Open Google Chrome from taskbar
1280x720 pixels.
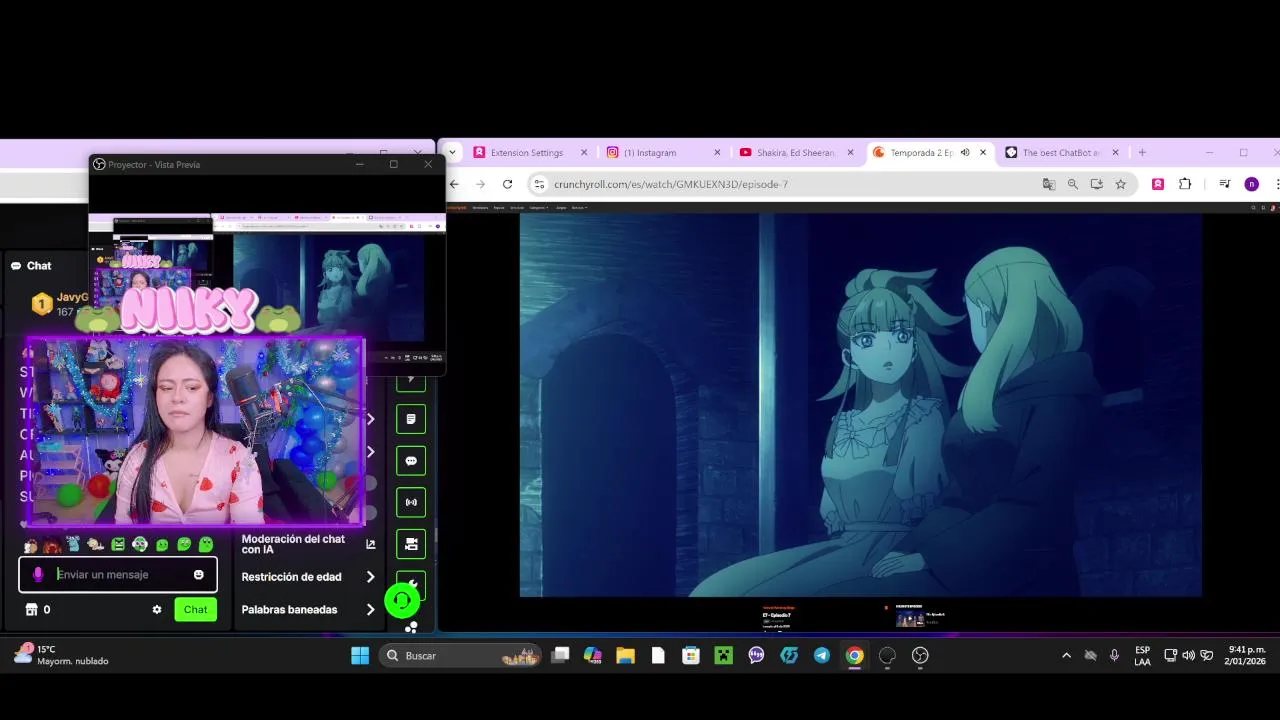[854, 656]
